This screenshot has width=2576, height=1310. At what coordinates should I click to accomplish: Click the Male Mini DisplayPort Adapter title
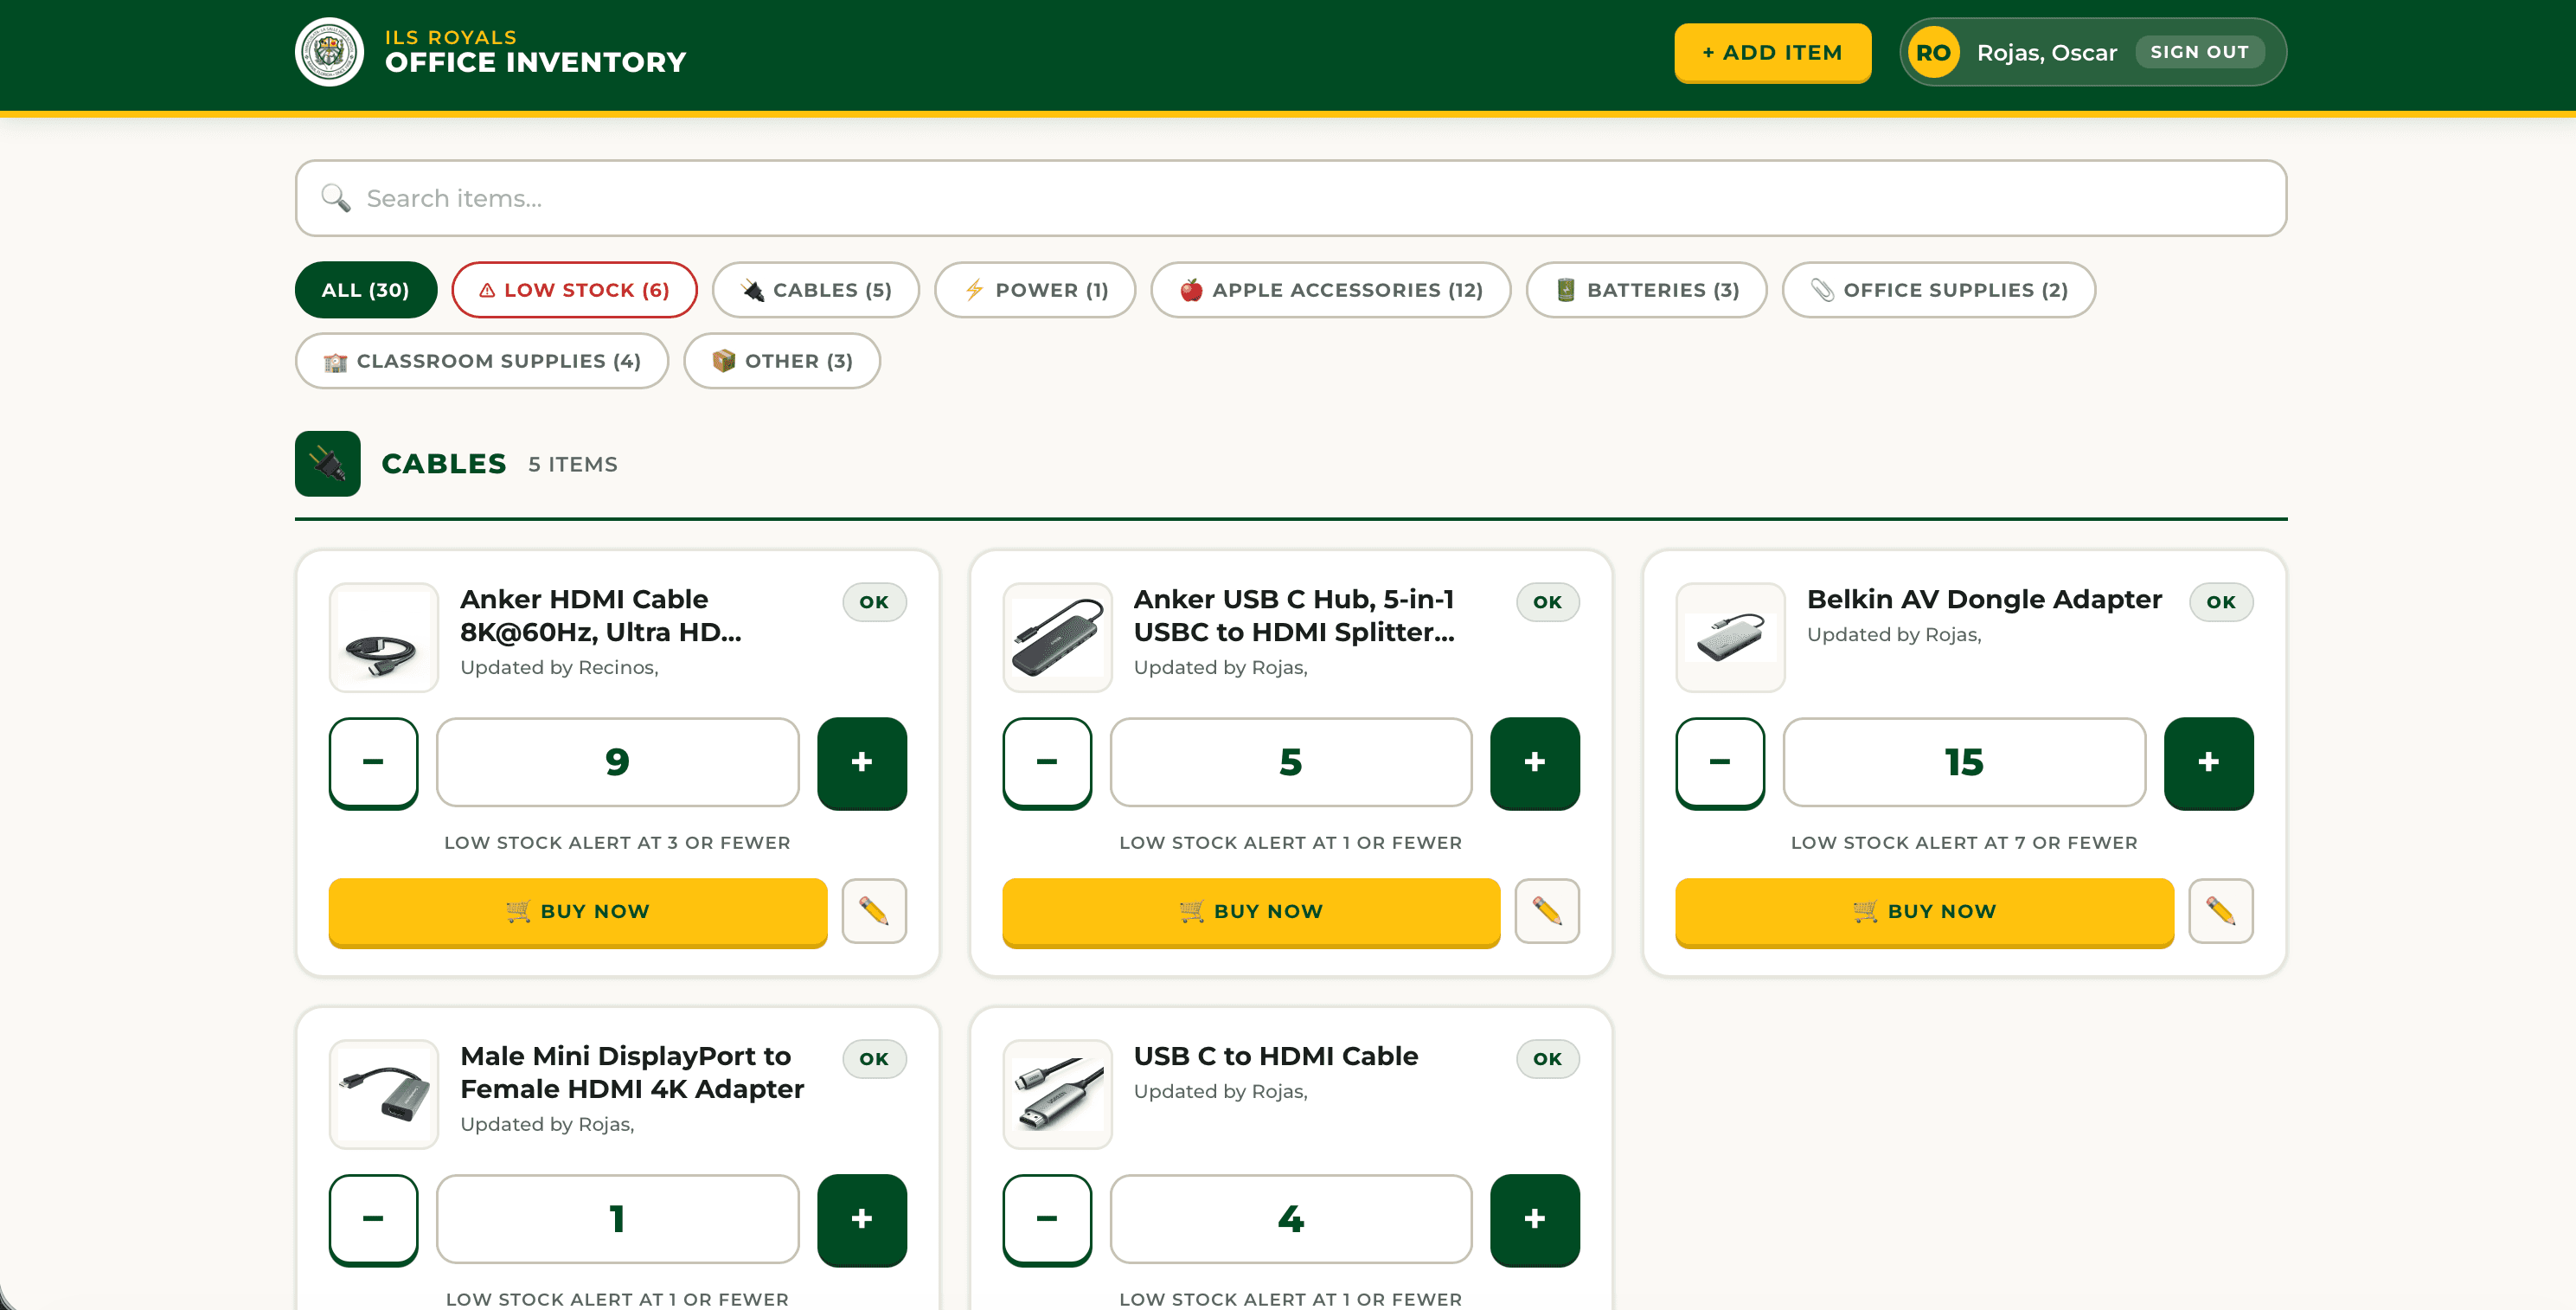(631, 1072)
